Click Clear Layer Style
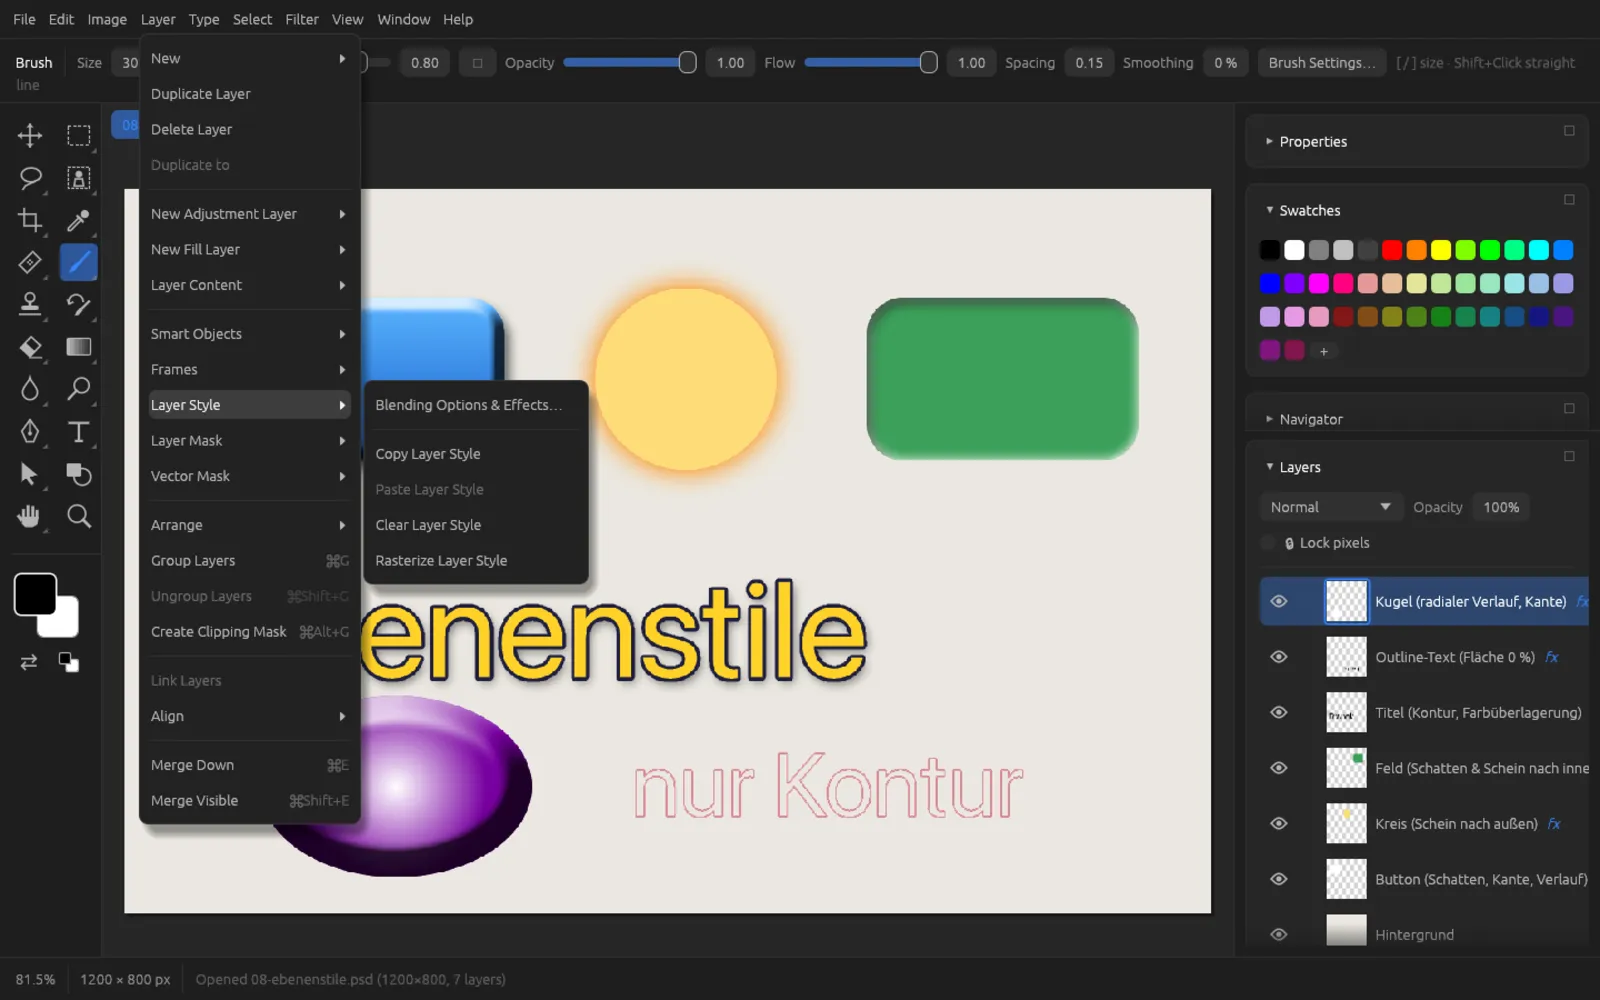The image size is (1600, 1000). click(x=475, y=525)
